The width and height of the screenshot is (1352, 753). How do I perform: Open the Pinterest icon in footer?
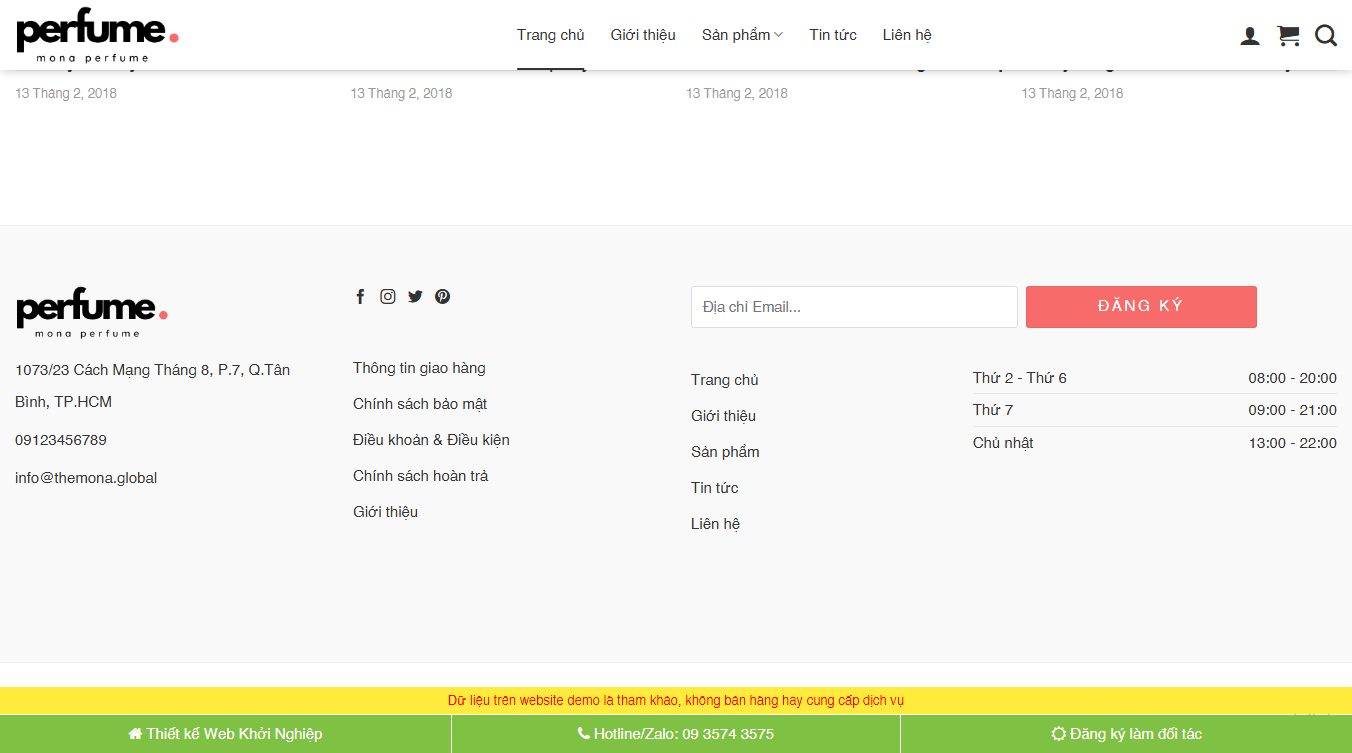[x=442, y=296]
